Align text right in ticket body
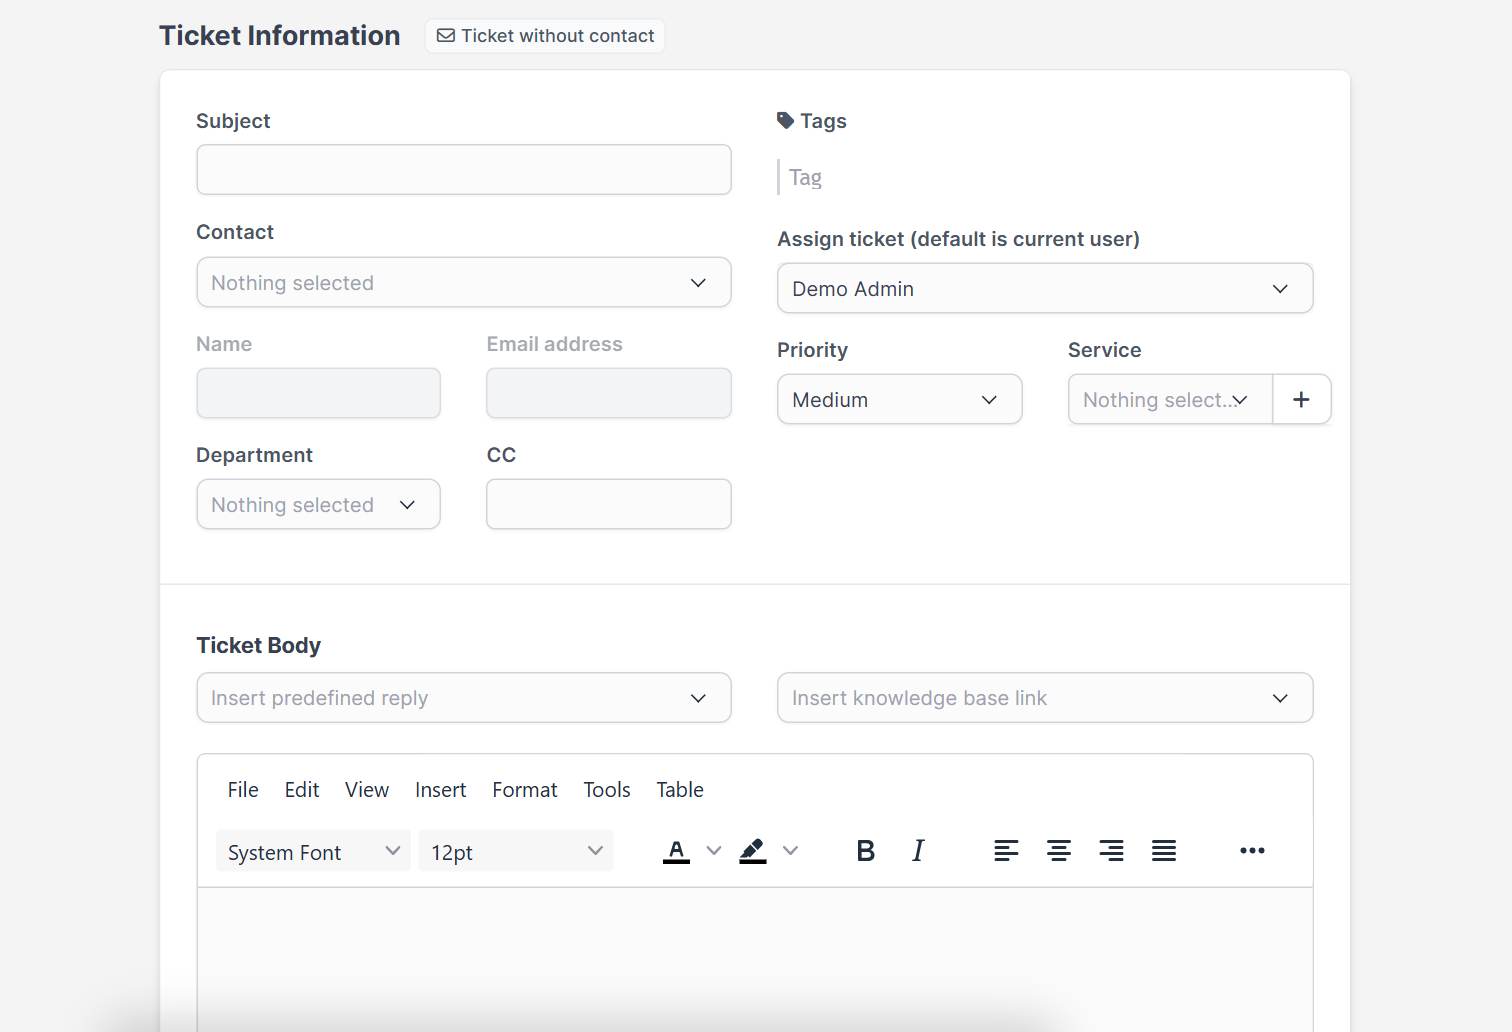 tap(1111, 851)
